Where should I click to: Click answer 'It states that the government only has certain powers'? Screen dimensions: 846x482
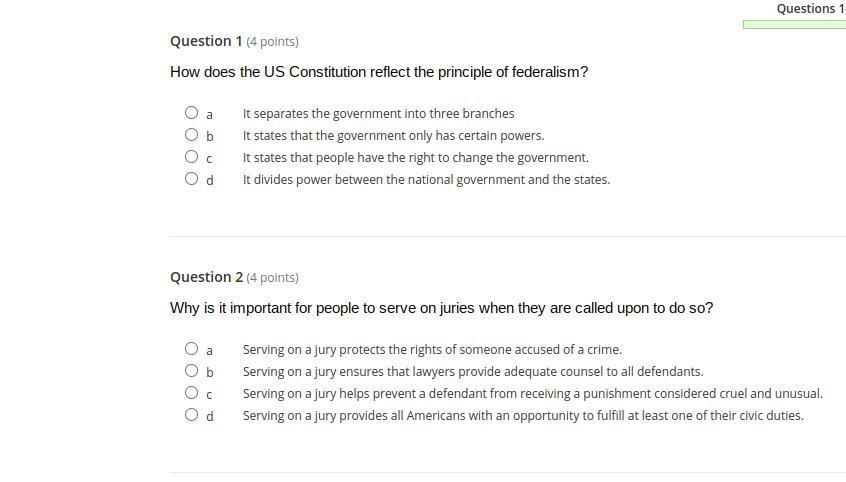pos(393,135)
